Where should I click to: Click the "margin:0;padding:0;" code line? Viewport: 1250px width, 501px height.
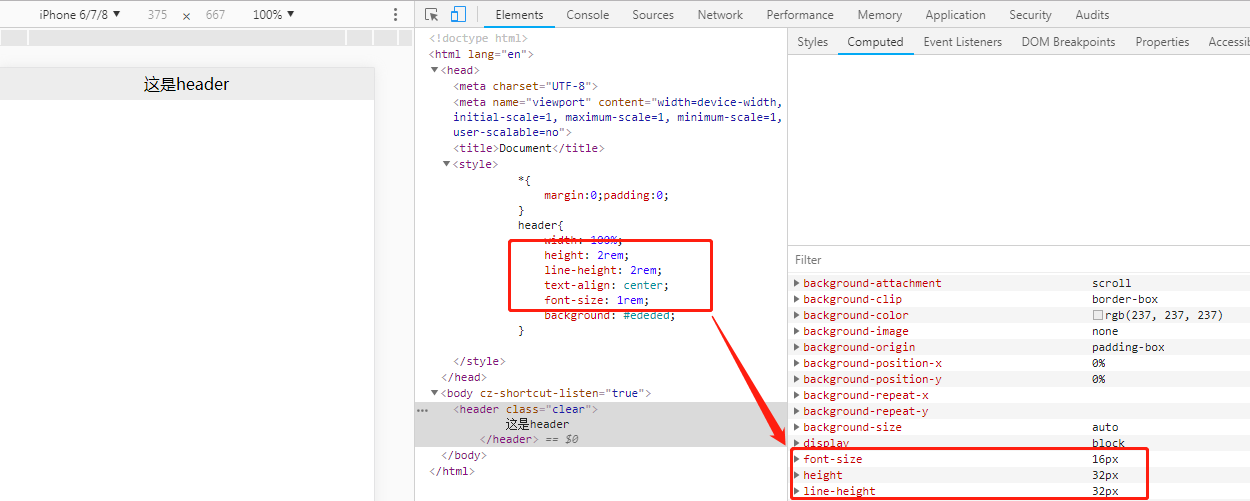pos(606,195)
